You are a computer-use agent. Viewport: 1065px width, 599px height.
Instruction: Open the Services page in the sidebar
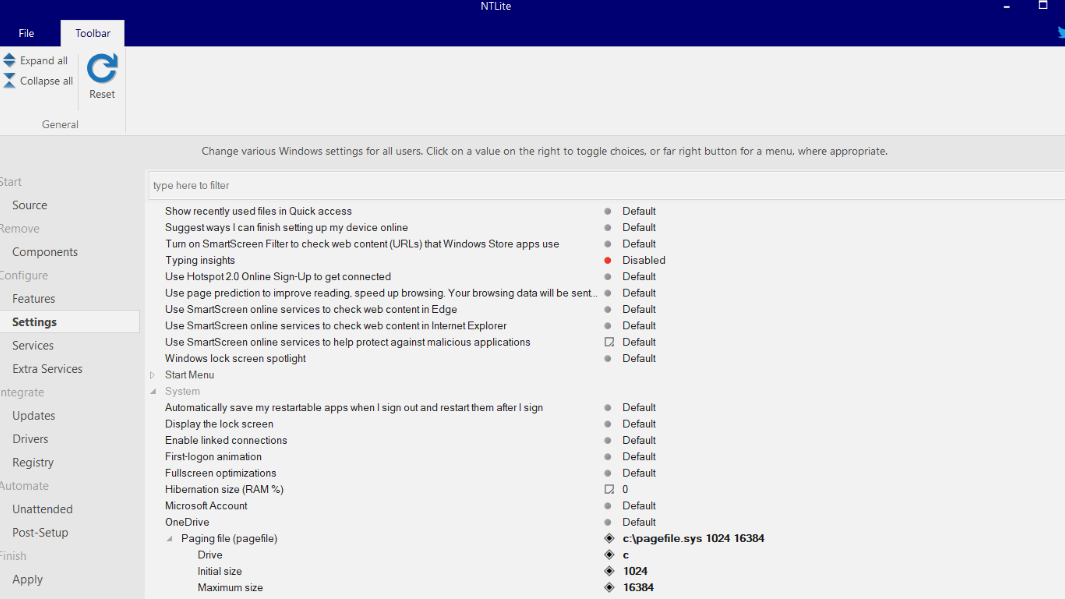coord(33,346)
